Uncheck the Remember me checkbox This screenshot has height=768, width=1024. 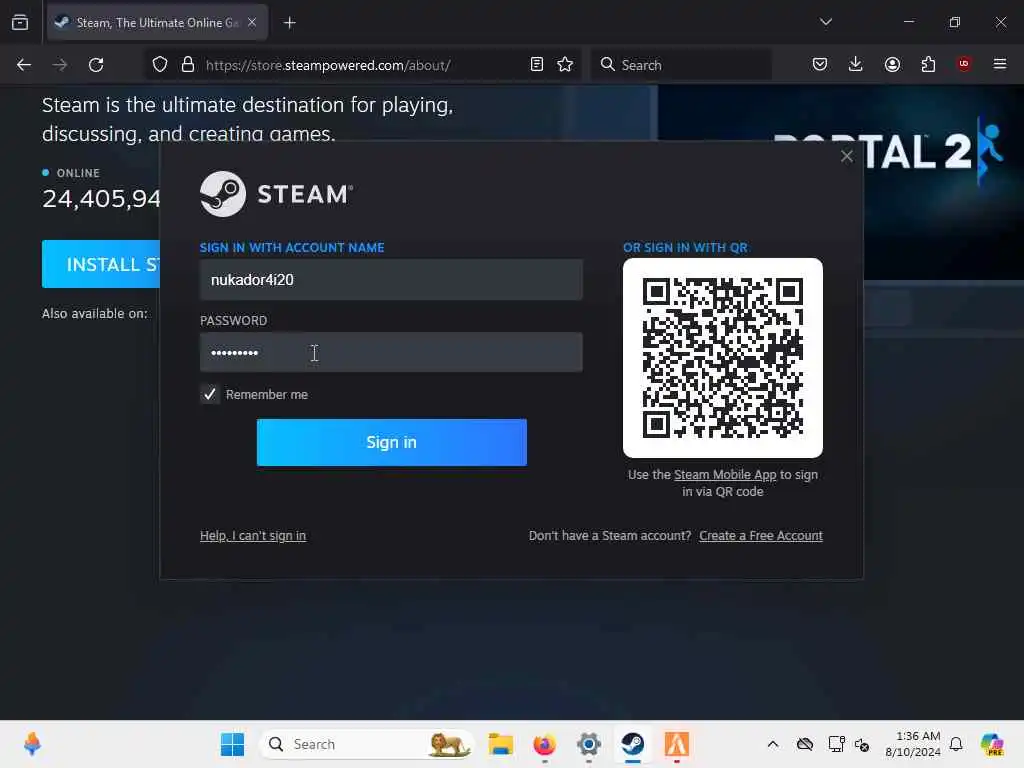point(210,394)
